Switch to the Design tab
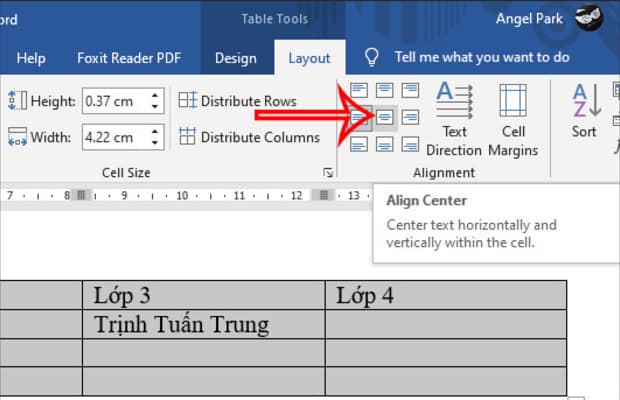This screenshot has width=620, height=400. click(x=235, y=58)
